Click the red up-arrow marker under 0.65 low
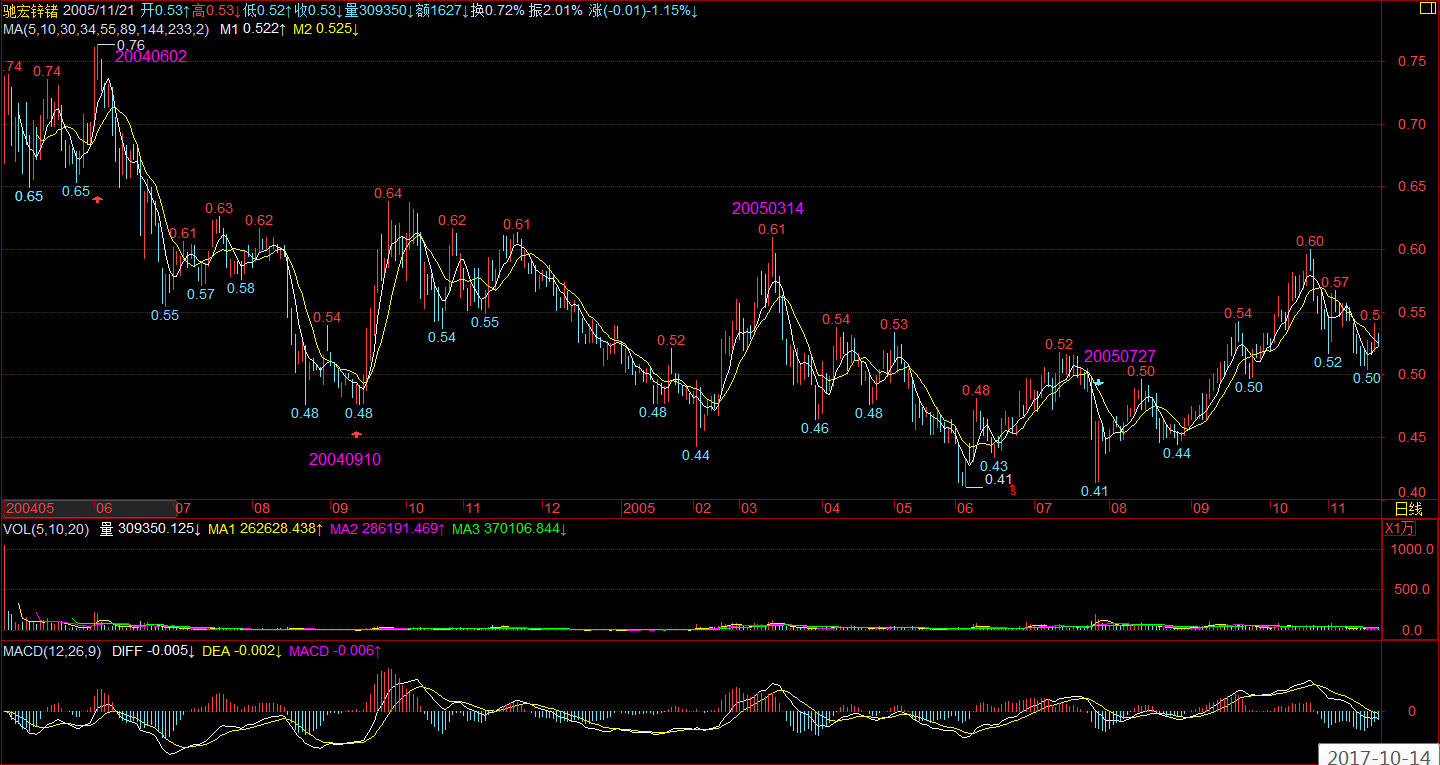Screen dimensions: 1440x765 coord(98,200)
